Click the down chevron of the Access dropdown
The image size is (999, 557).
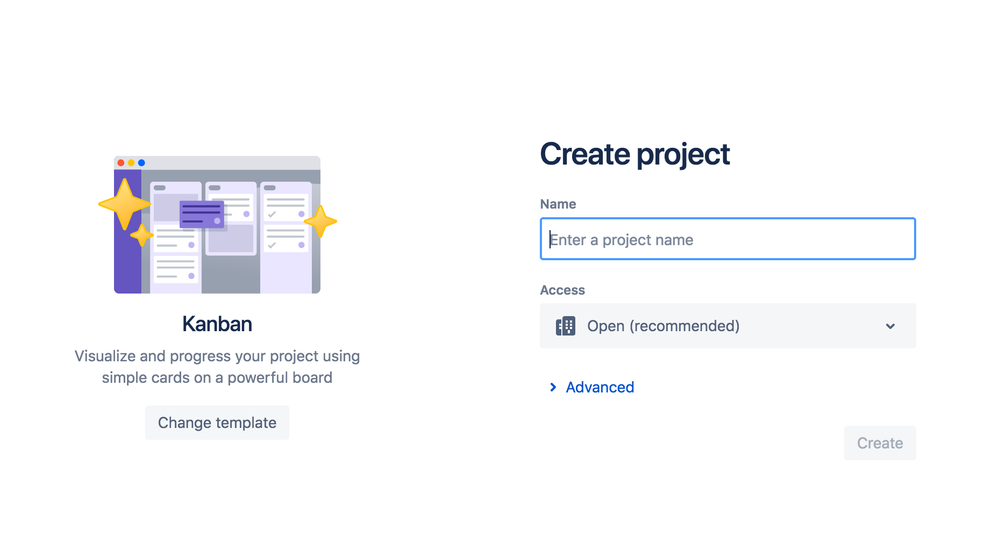890,326
